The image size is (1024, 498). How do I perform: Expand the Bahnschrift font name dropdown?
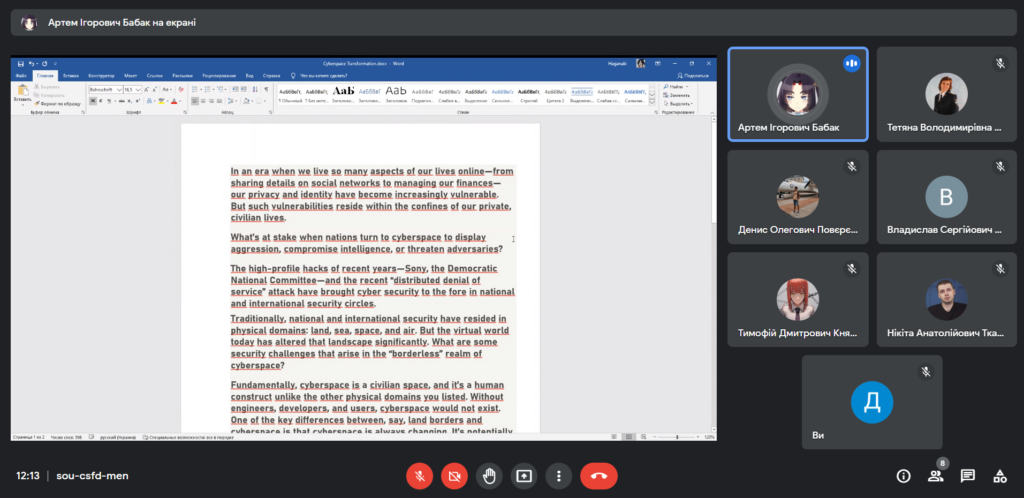[x=118, y=89]
